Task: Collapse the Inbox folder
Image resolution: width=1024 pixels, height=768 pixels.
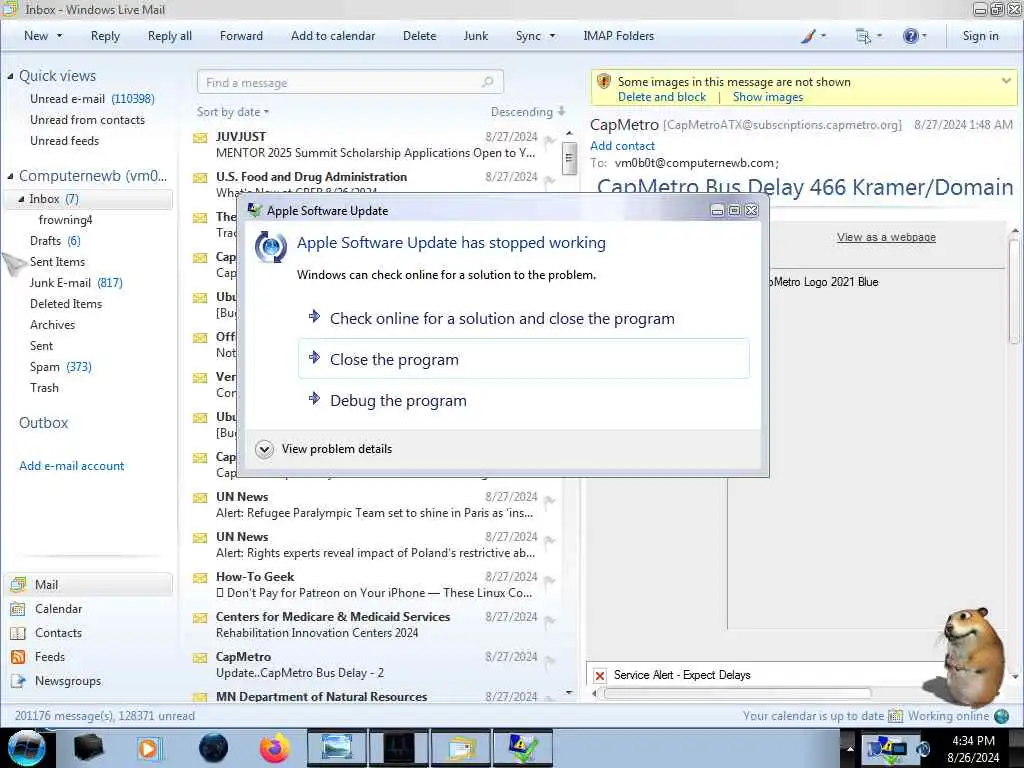Action: tap(21, 199)
